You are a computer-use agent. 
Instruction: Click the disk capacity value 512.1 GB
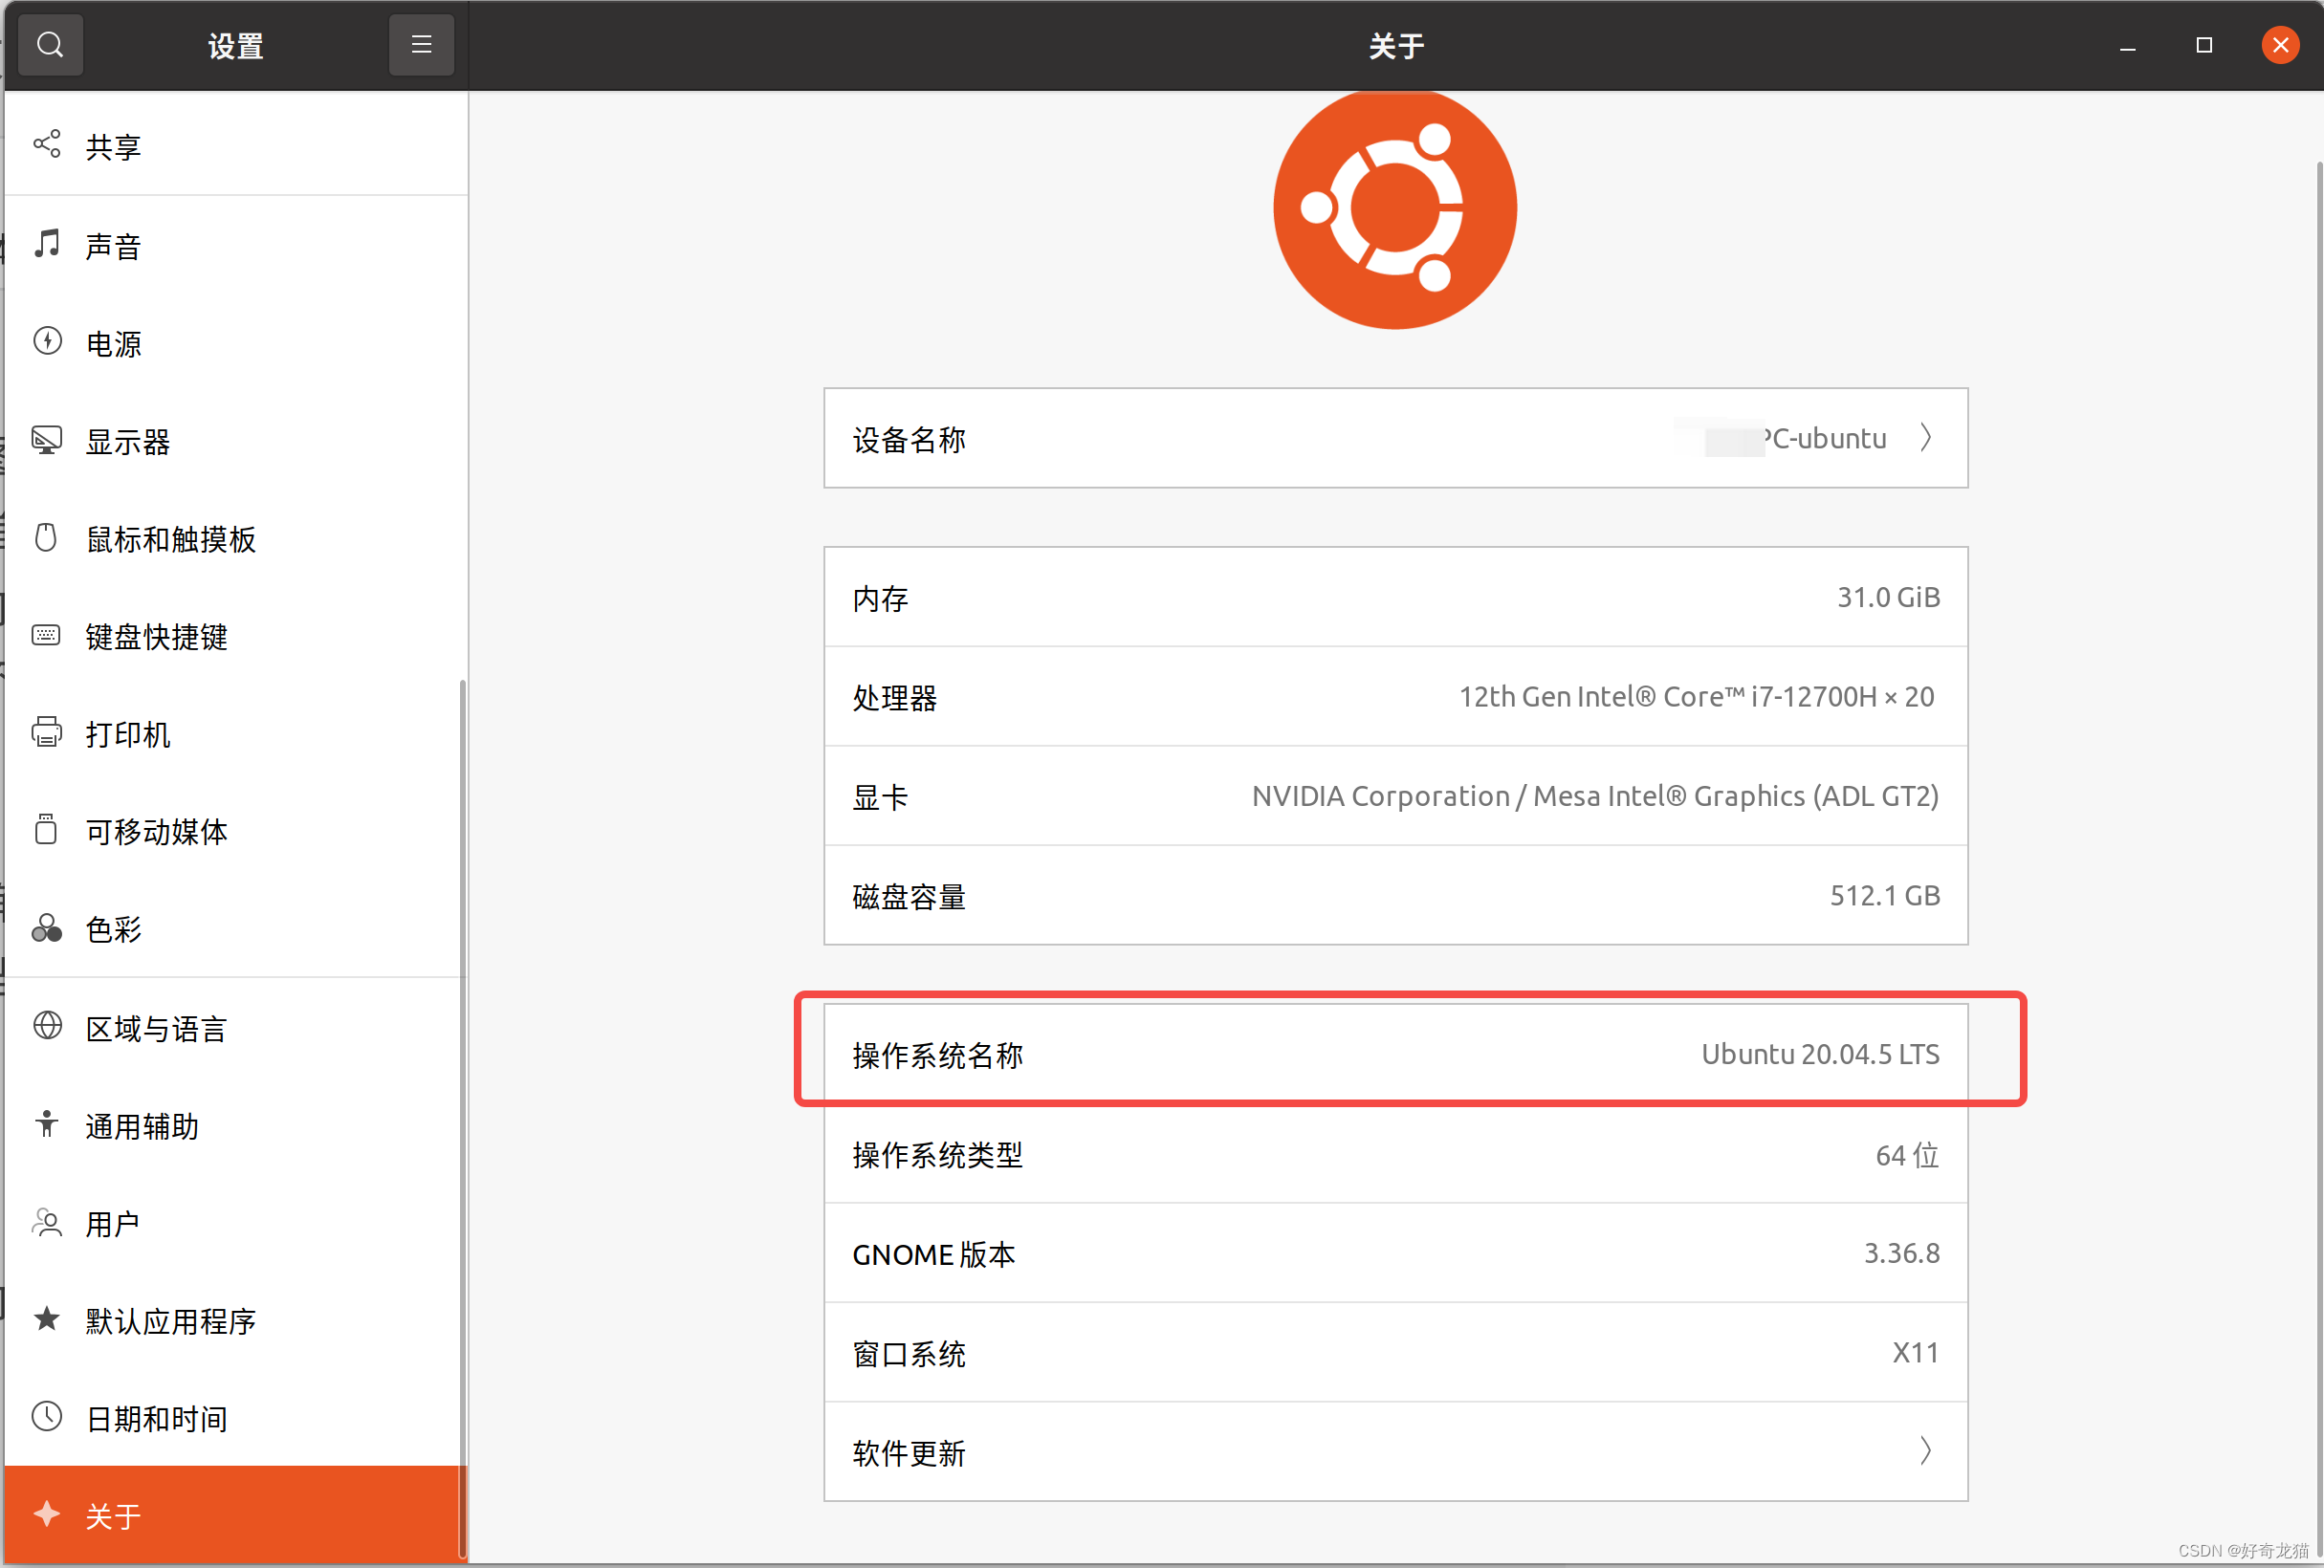coord(1884,895)
